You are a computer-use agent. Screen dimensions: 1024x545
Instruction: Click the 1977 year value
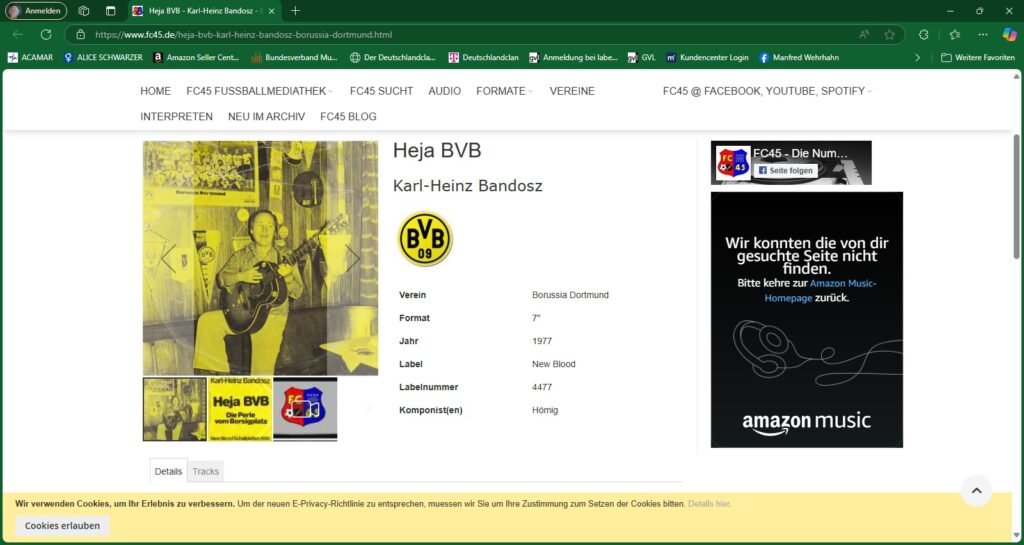[x=542, y=341]
